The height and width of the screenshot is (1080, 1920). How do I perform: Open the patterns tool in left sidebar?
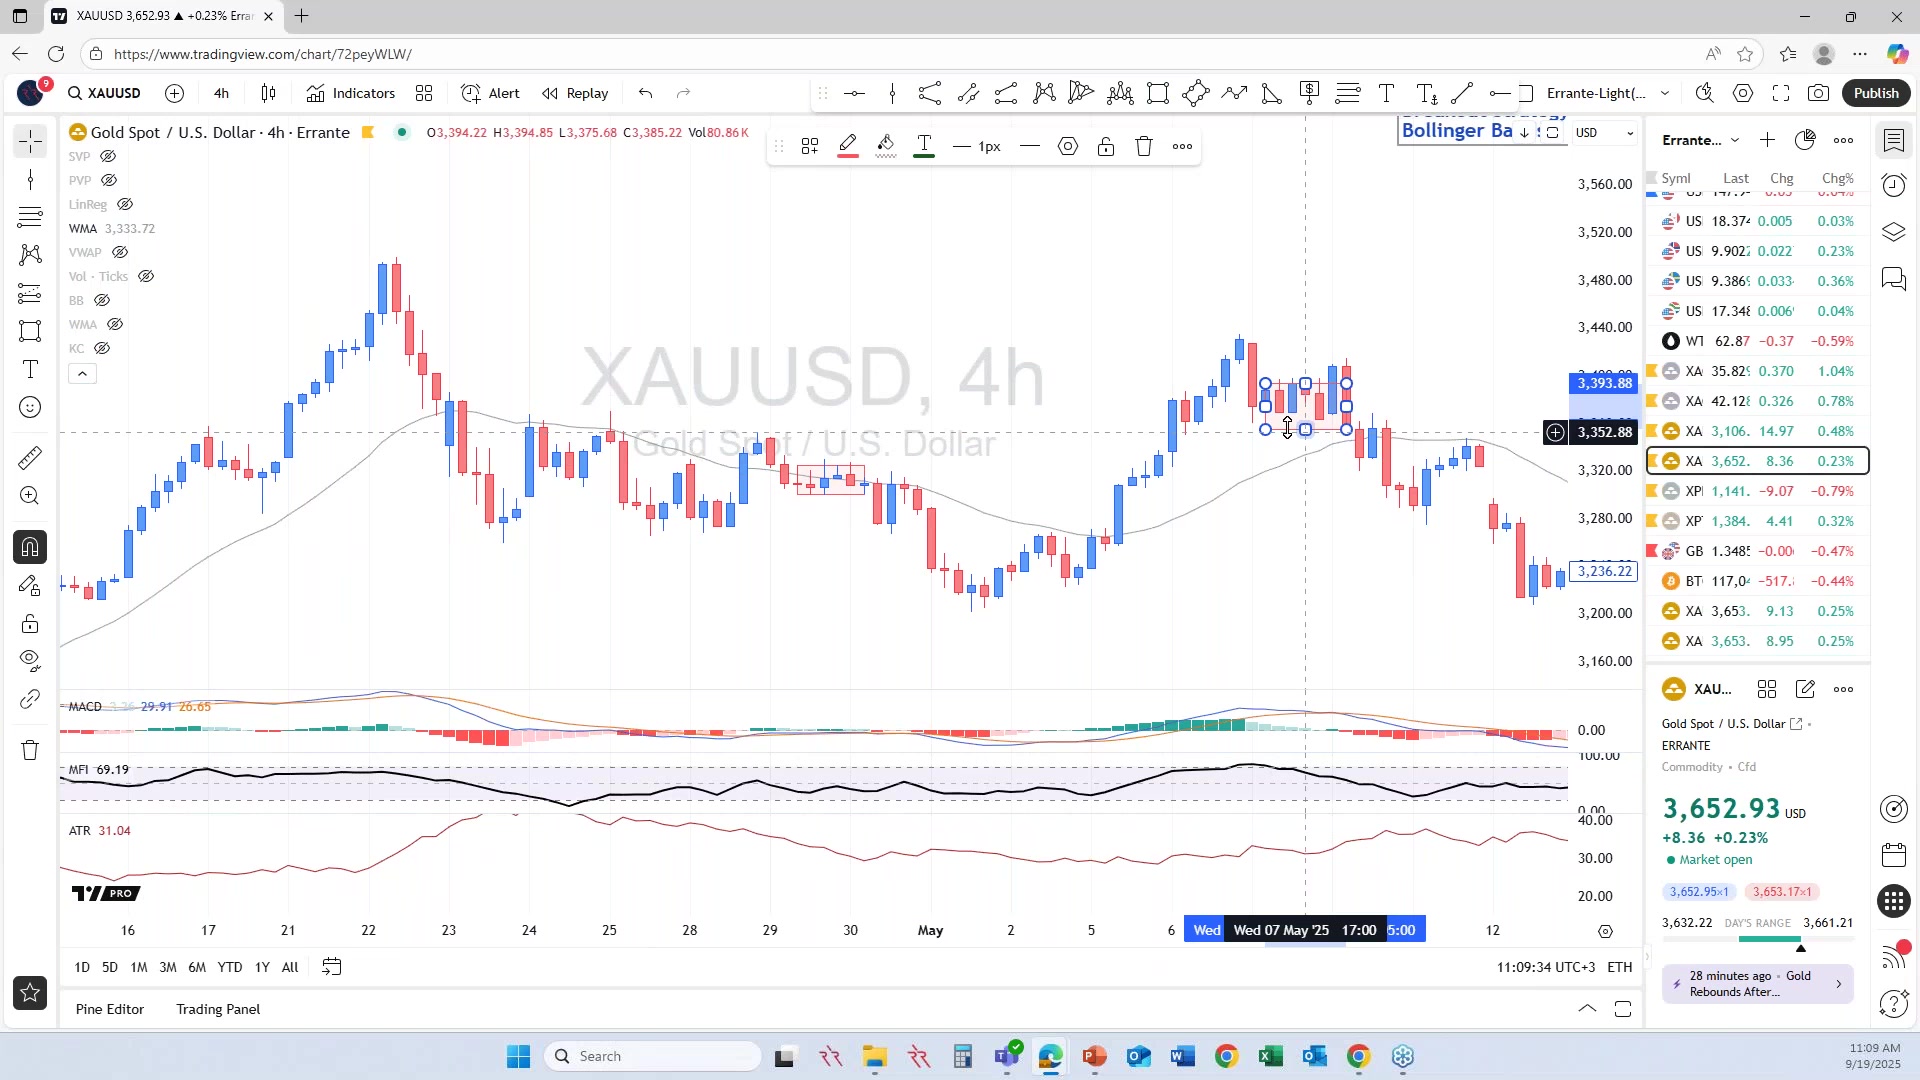30,255
